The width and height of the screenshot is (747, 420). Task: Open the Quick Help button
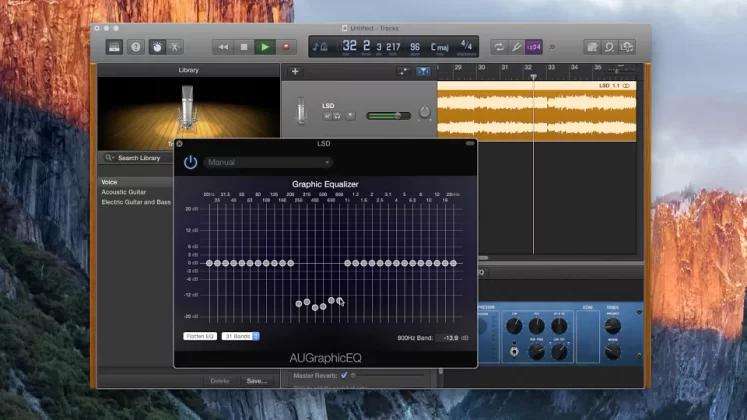tap(136, 47)
